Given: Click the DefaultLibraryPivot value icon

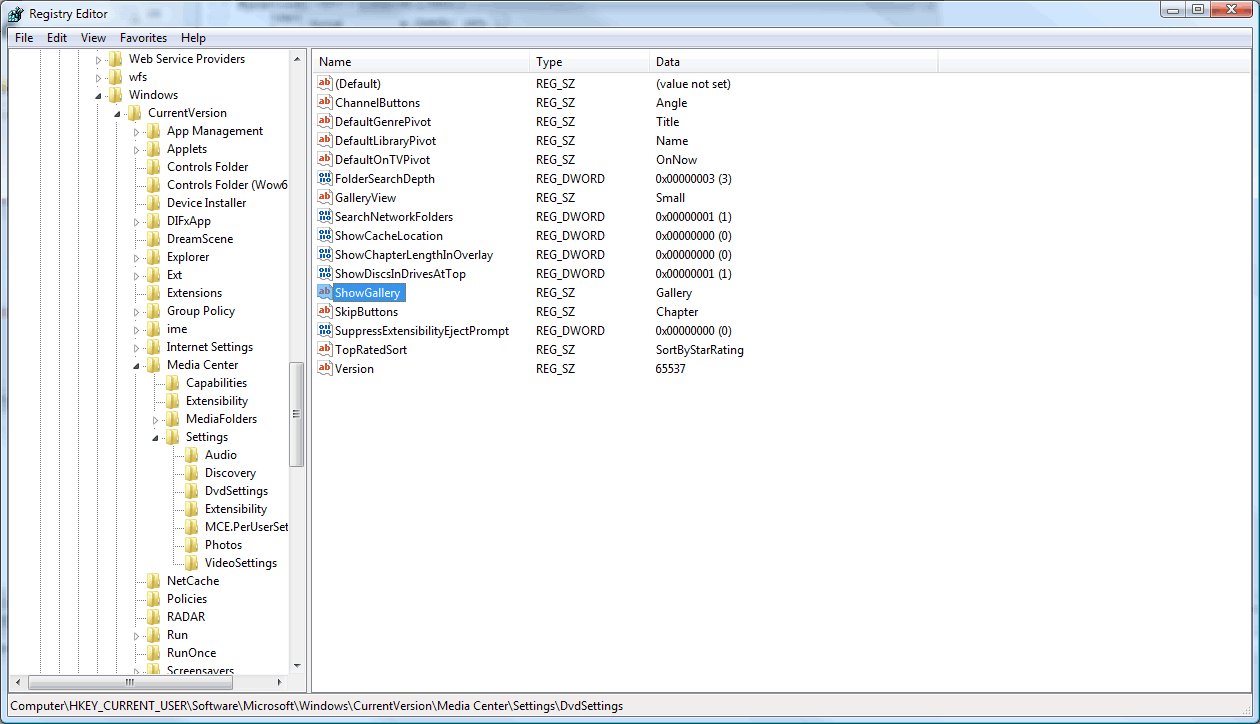Looking at the screenshot, I should [324, 141].
